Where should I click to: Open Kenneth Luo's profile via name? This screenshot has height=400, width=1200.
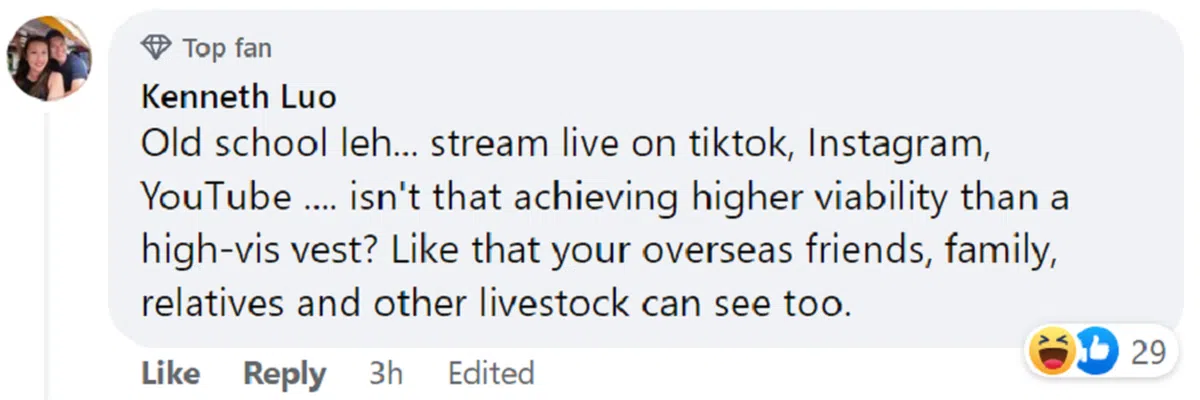tap(238, 97)
